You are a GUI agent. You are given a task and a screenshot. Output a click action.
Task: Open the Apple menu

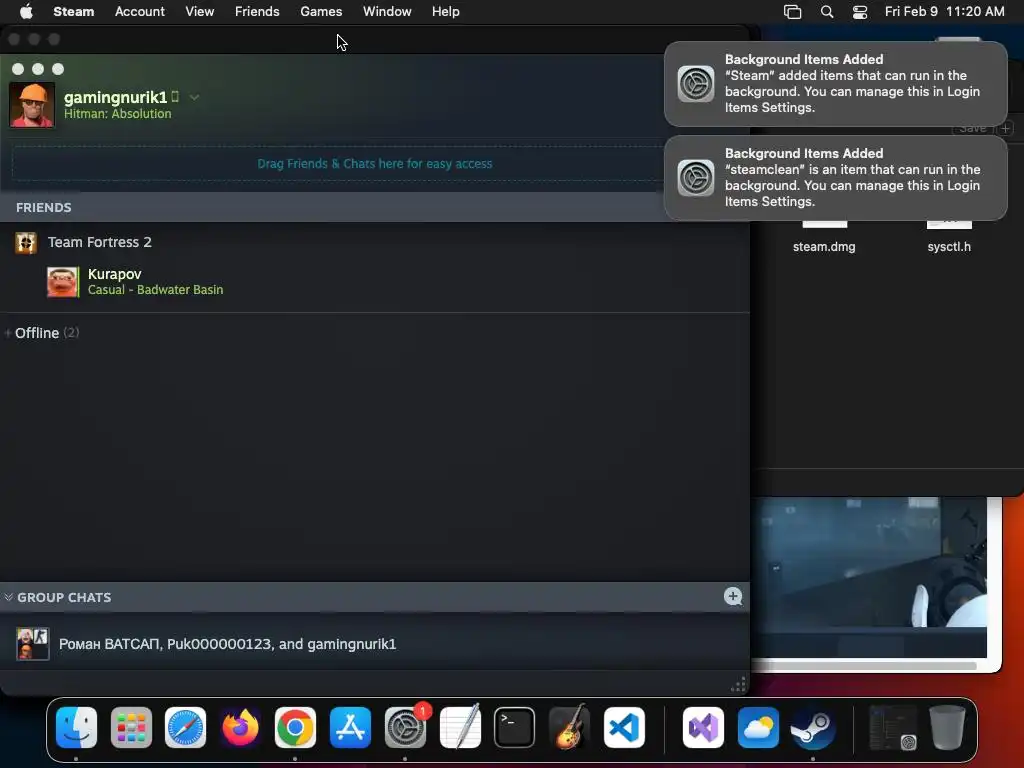(x=26, y=12)
